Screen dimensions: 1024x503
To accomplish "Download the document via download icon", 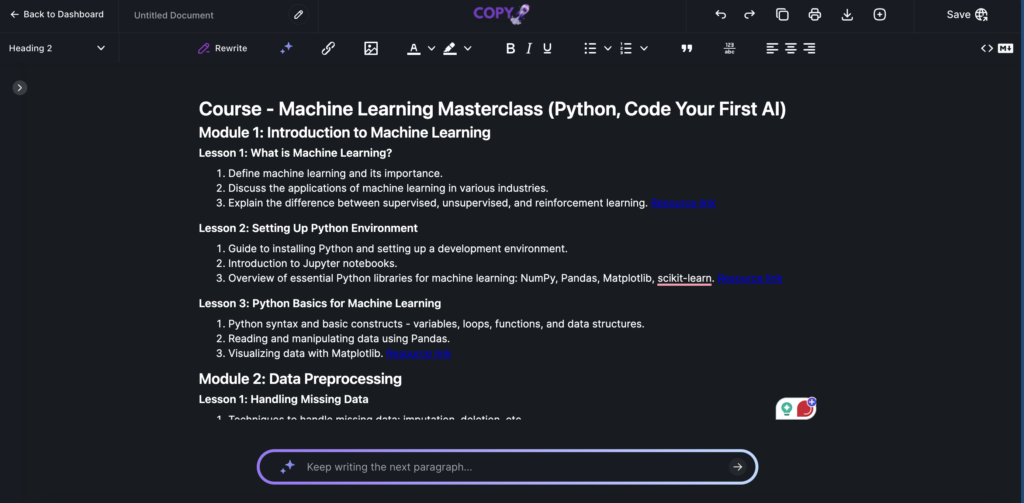I will pyautogui.click(x=847, y=15).
